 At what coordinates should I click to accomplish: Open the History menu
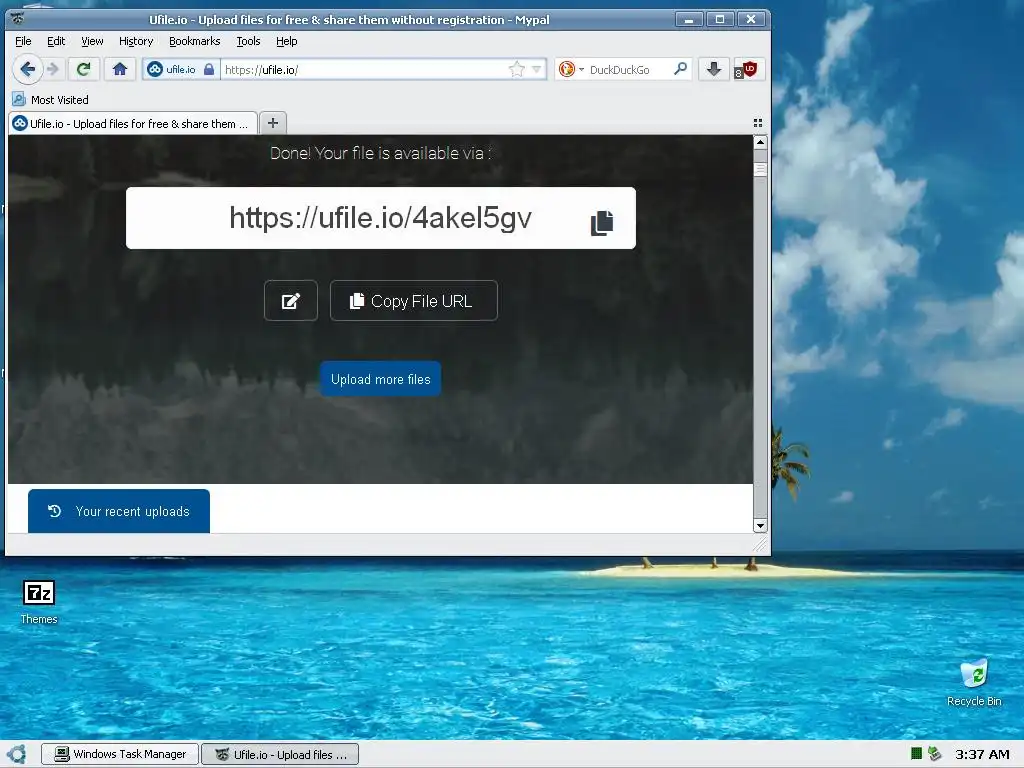tap(136, 41)
